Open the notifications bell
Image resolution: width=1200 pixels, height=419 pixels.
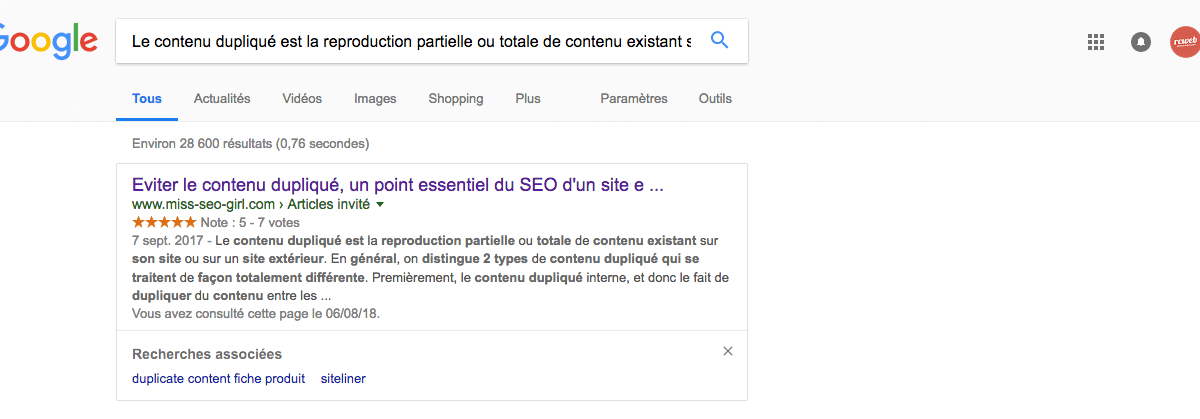coord(1141,42)
